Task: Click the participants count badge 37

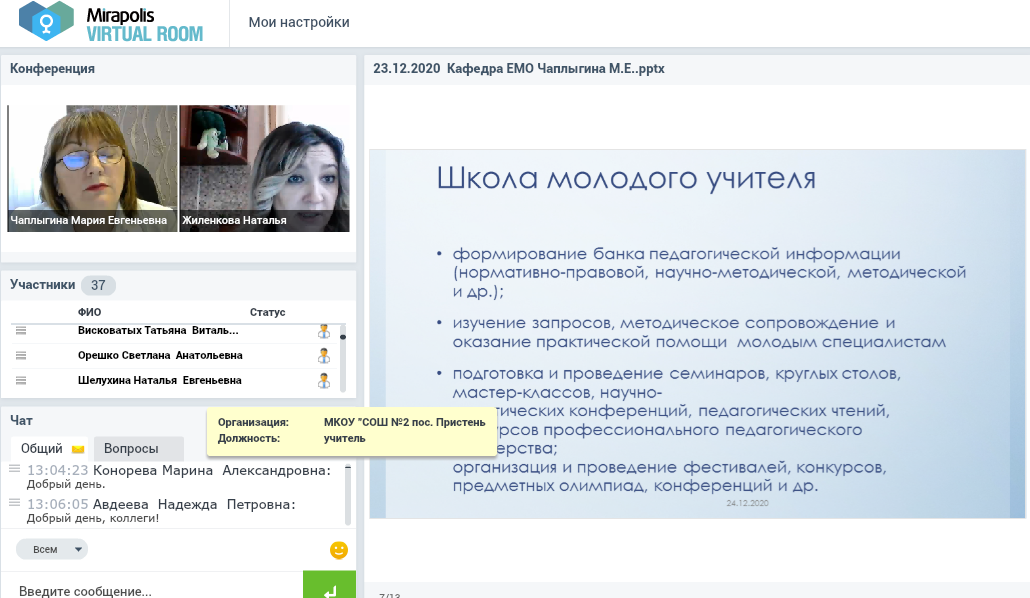Action: click(98, 285)
